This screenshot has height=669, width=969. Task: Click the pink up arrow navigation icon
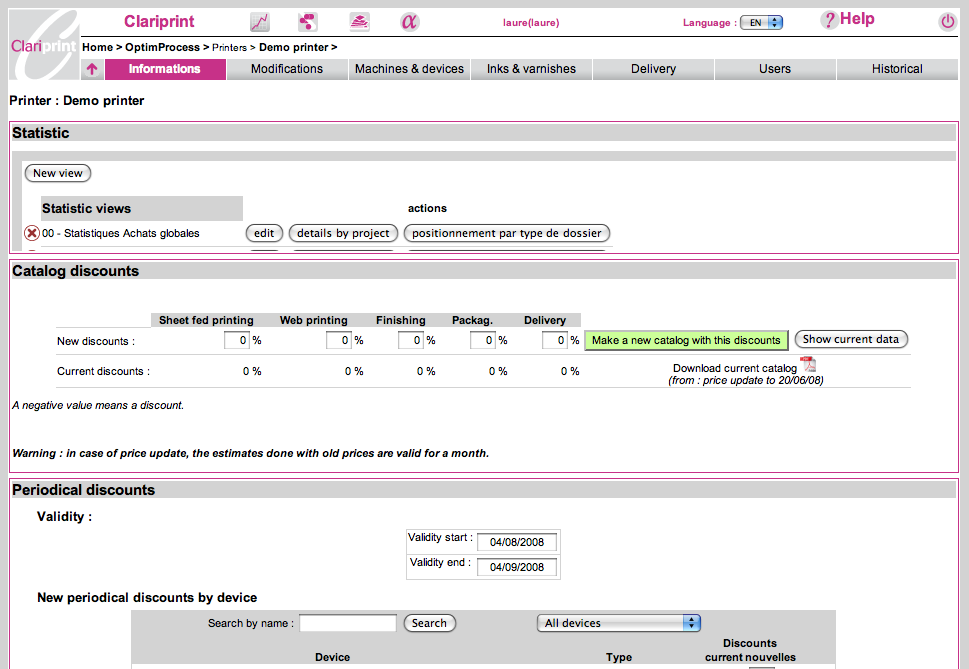pos(92,69)
